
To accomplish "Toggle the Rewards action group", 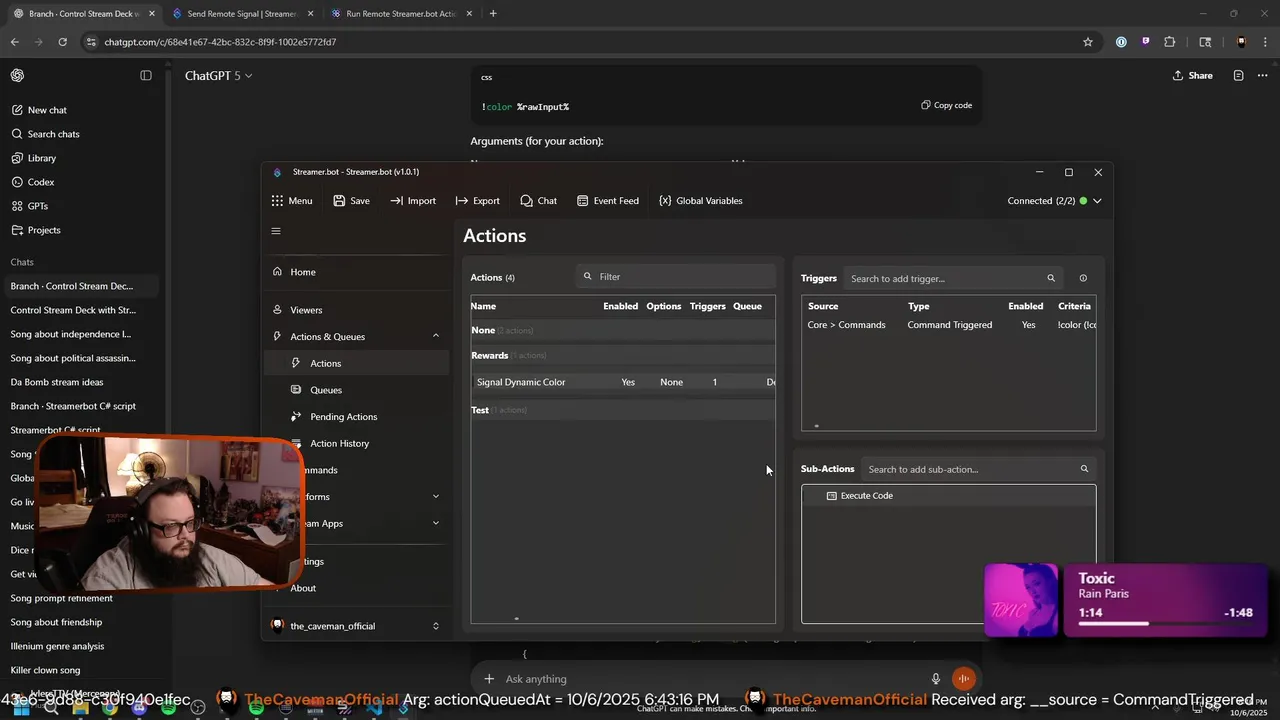I will (x=623, y=356).
